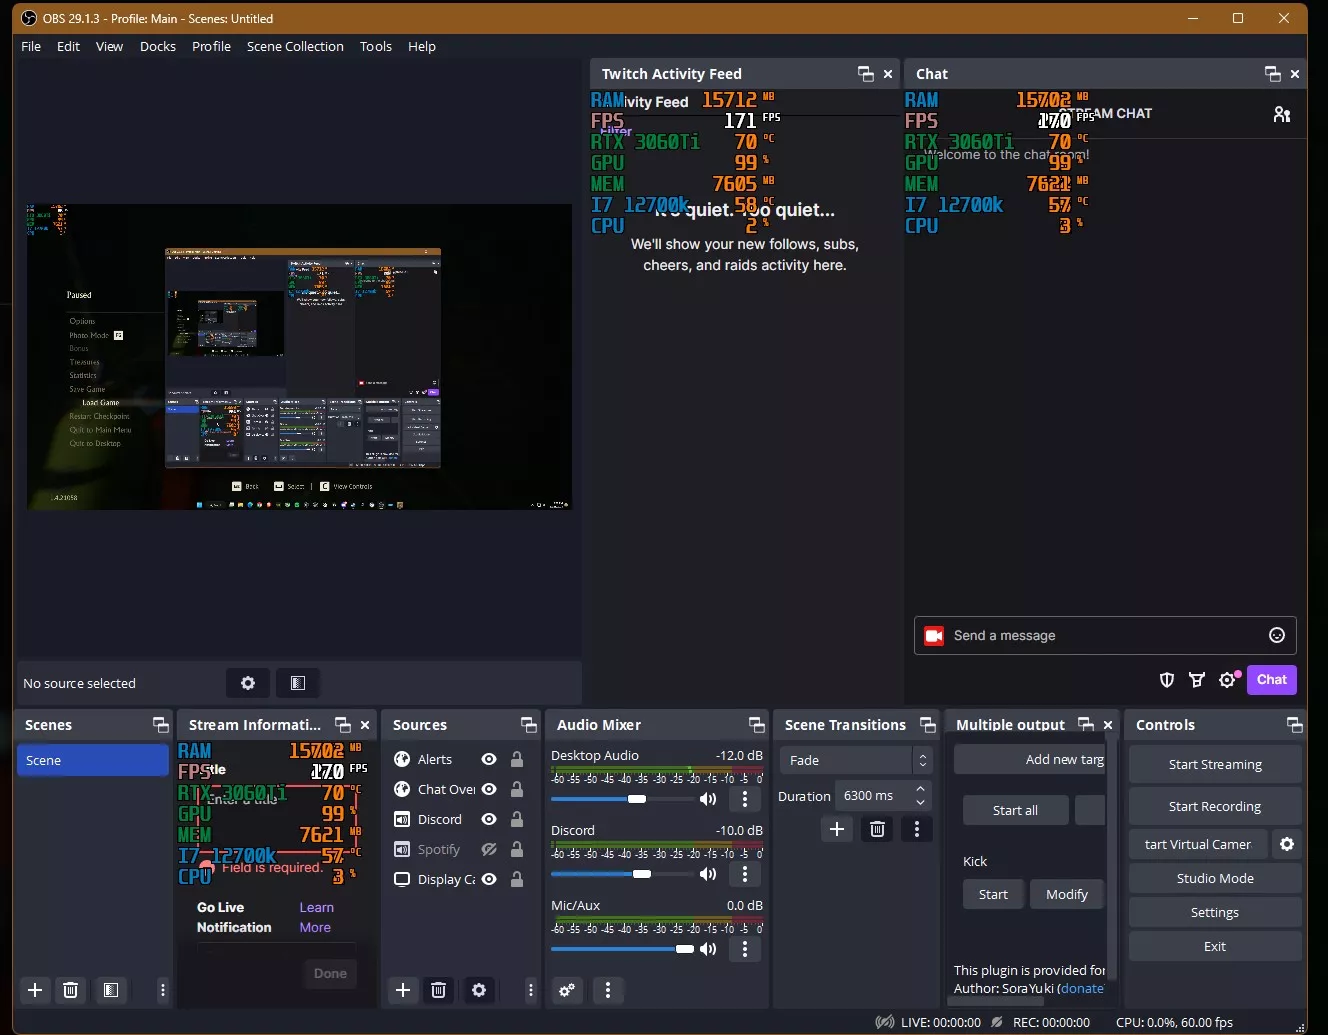
Task: Show the hidden Spotify source
Action: click(488, 849)
